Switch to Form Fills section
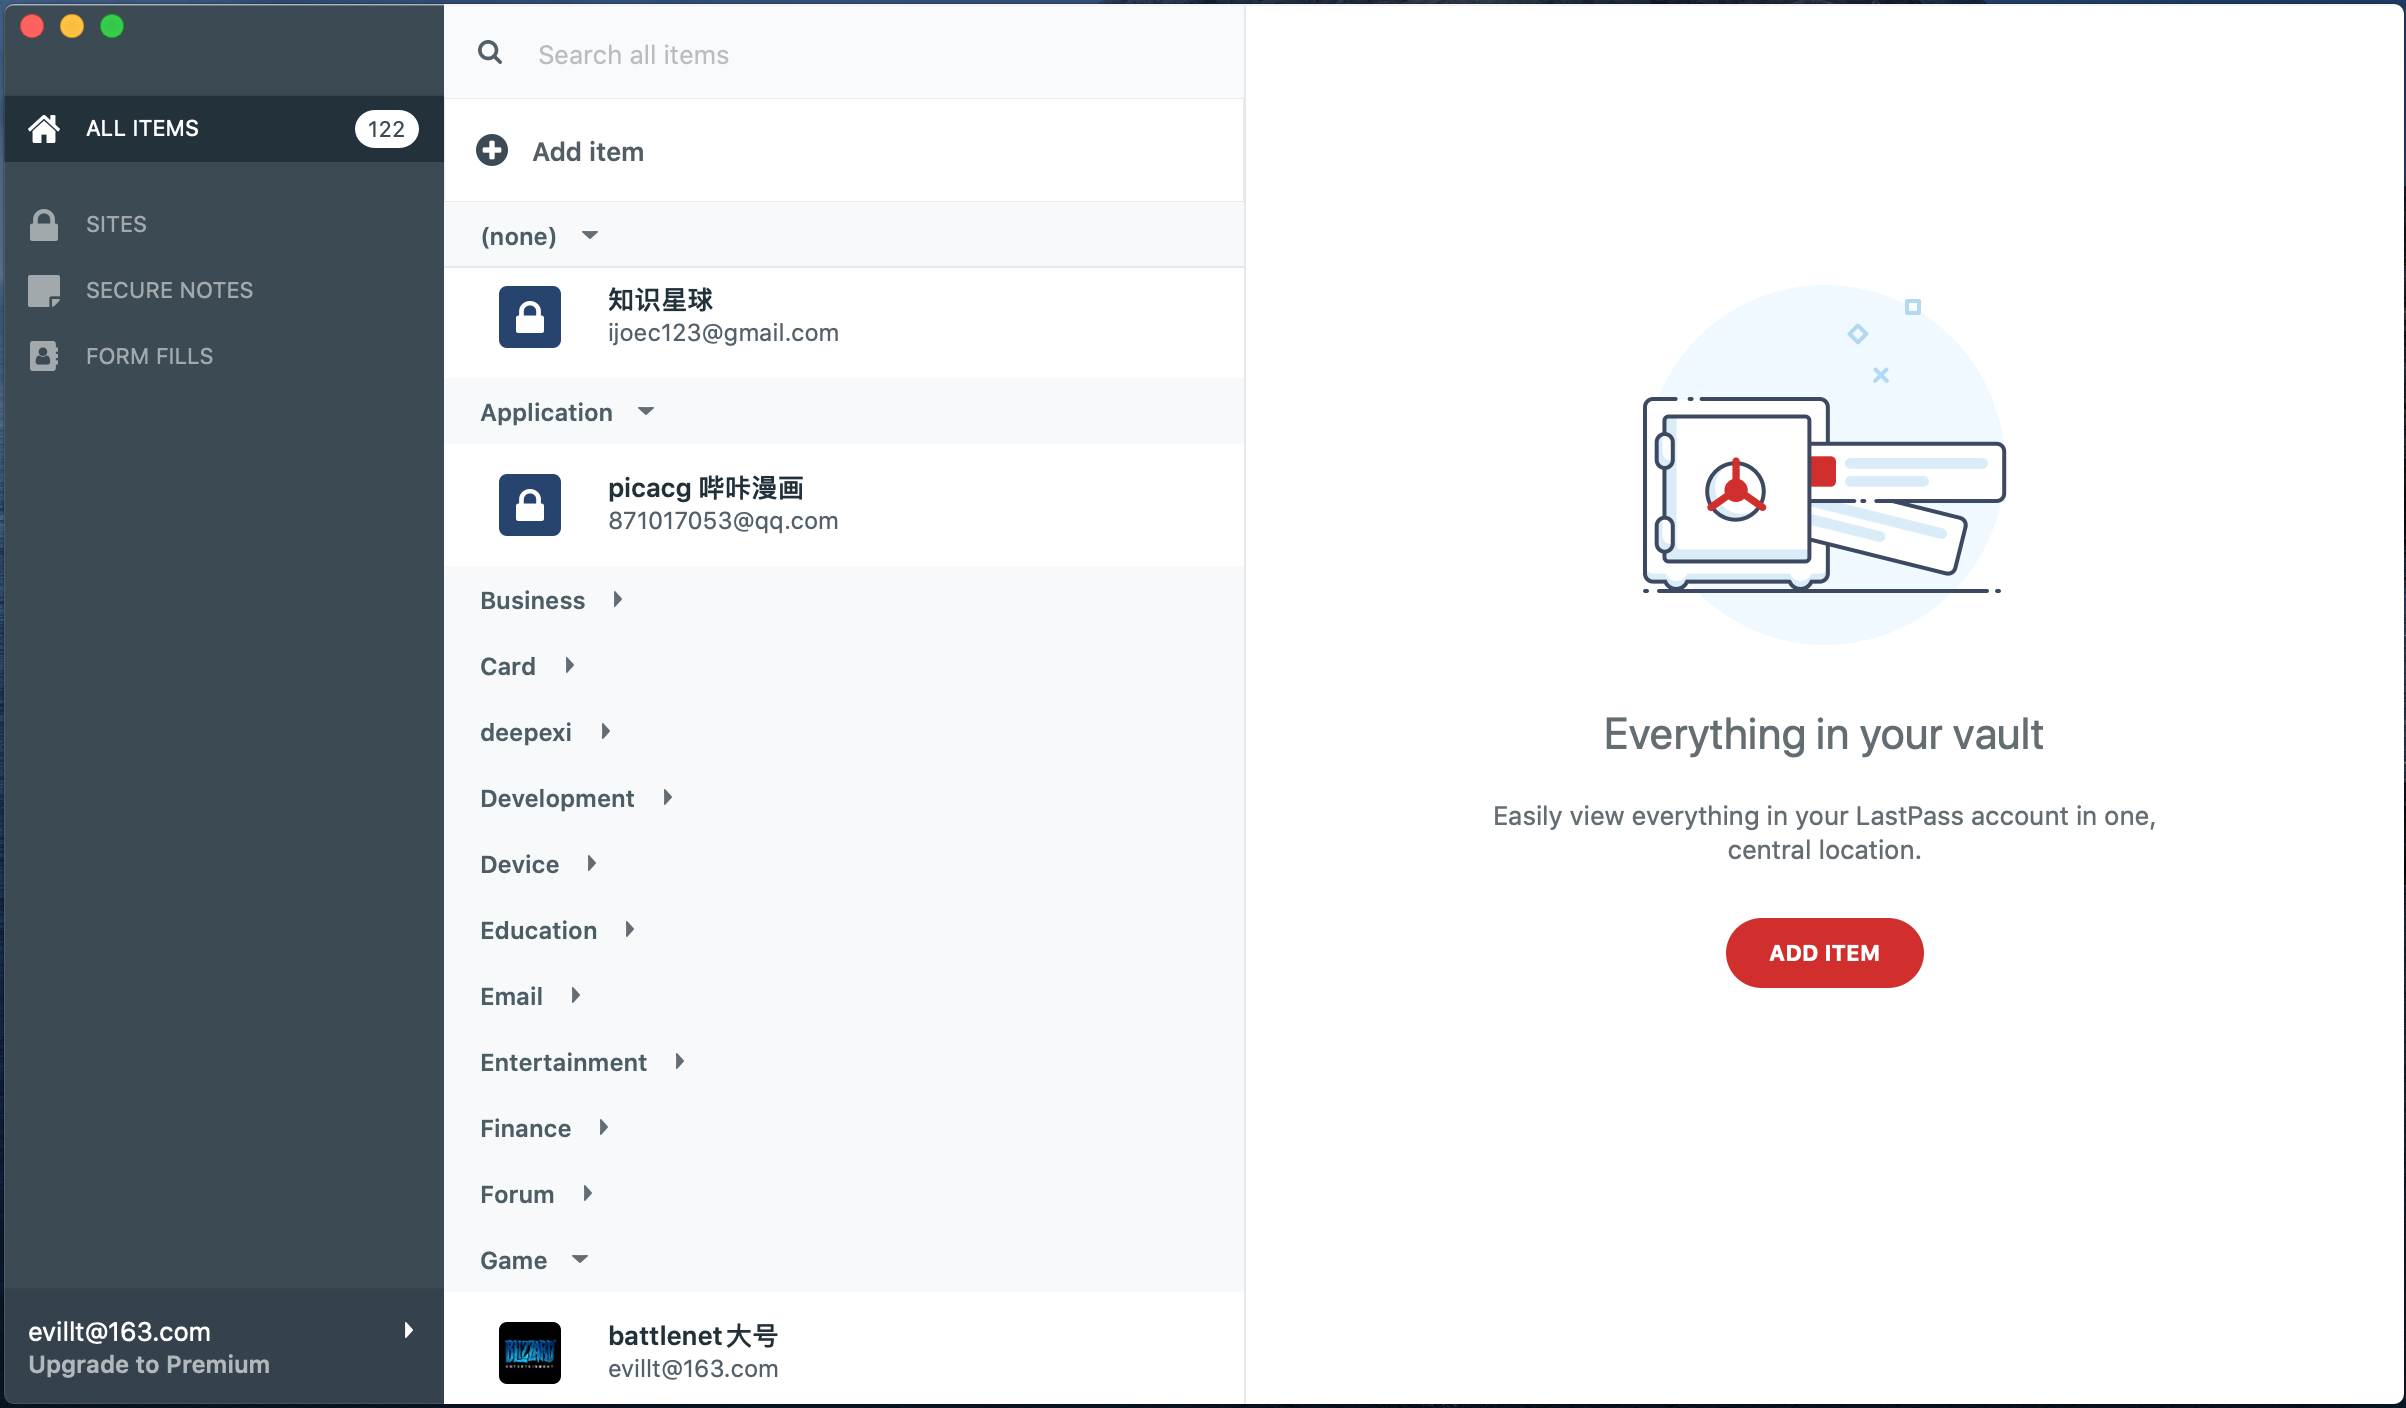 149,356
